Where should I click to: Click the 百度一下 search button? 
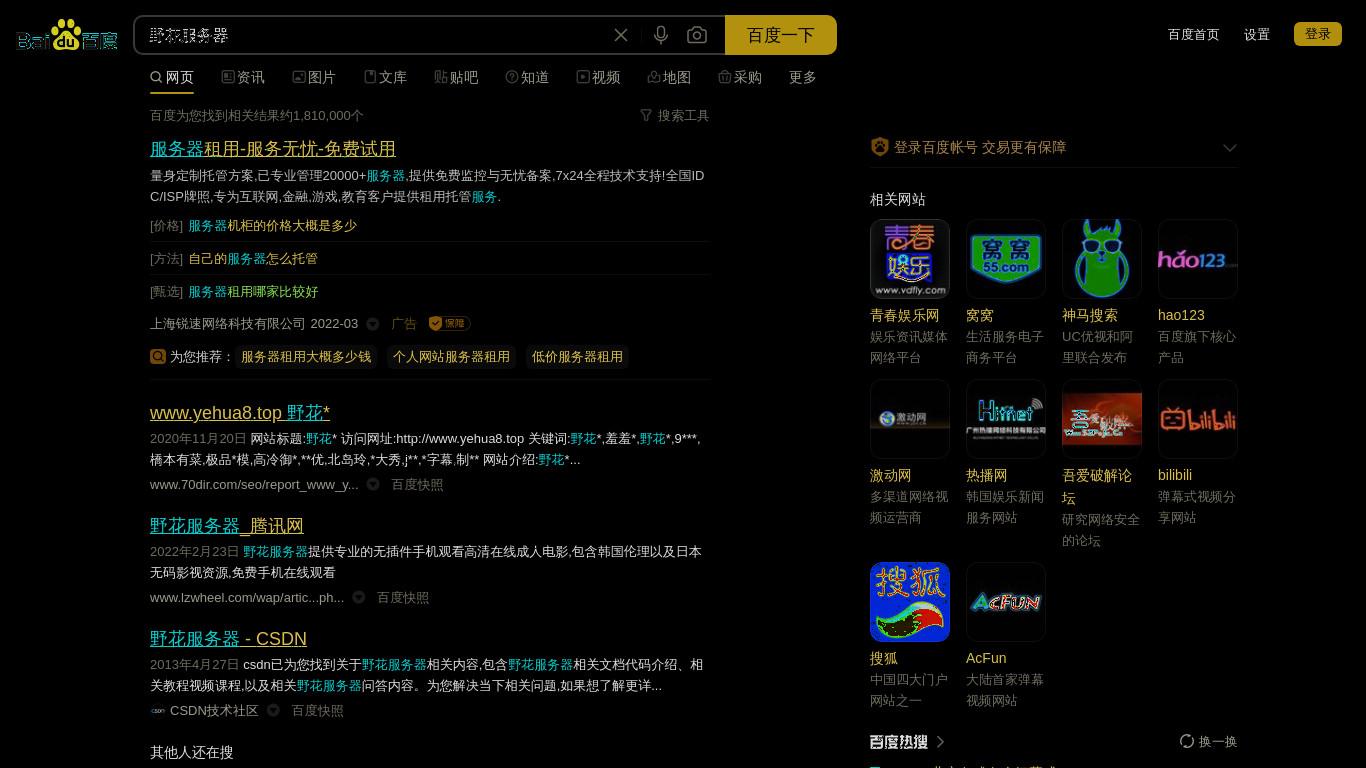point(781,35)
